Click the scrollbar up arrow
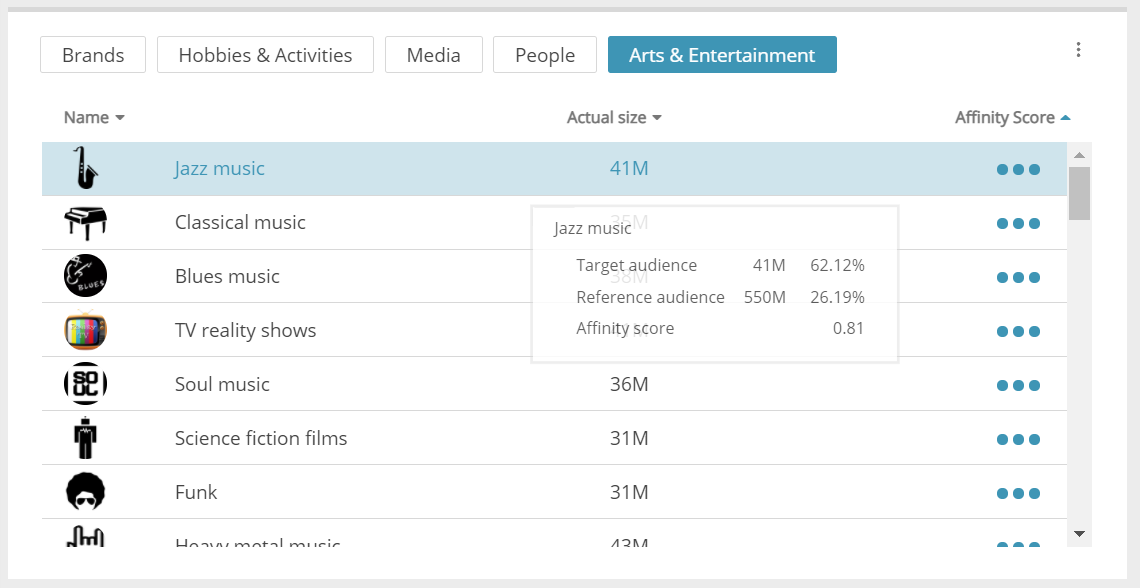 (x=1079, y=155)
